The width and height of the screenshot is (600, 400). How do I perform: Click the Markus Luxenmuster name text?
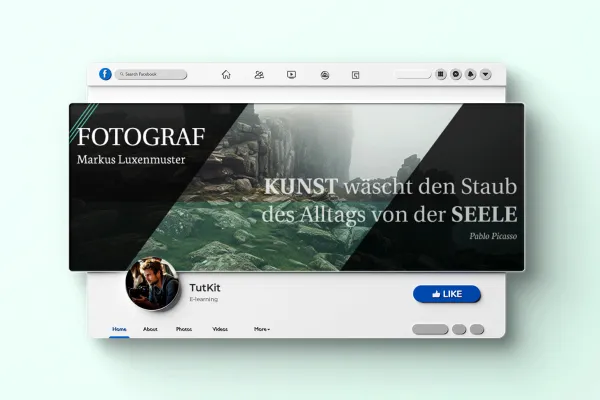coord(131,160)
